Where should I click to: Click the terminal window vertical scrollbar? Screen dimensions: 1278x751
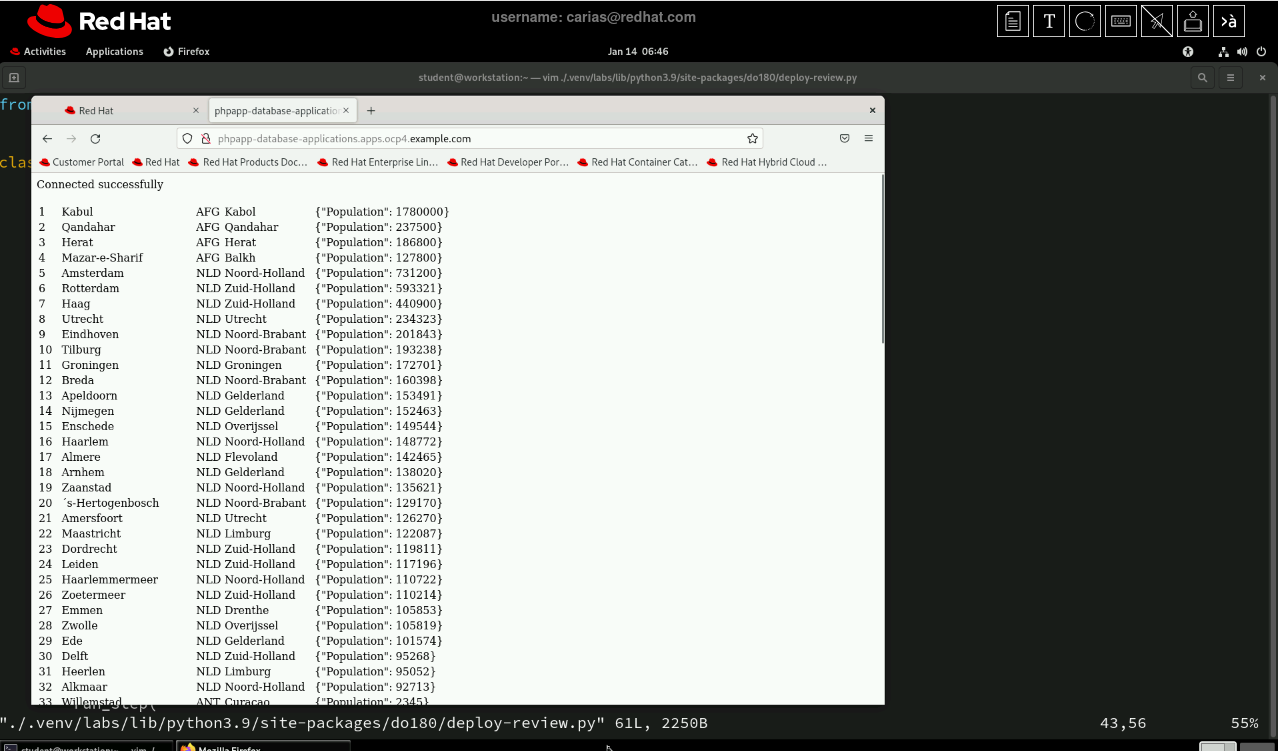(x=1272, y=400)
